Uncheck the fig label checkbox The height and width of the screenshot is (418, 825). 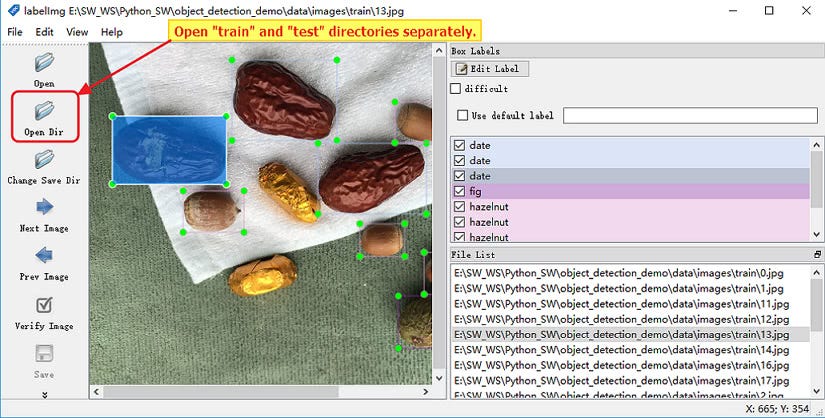[459, 191]
